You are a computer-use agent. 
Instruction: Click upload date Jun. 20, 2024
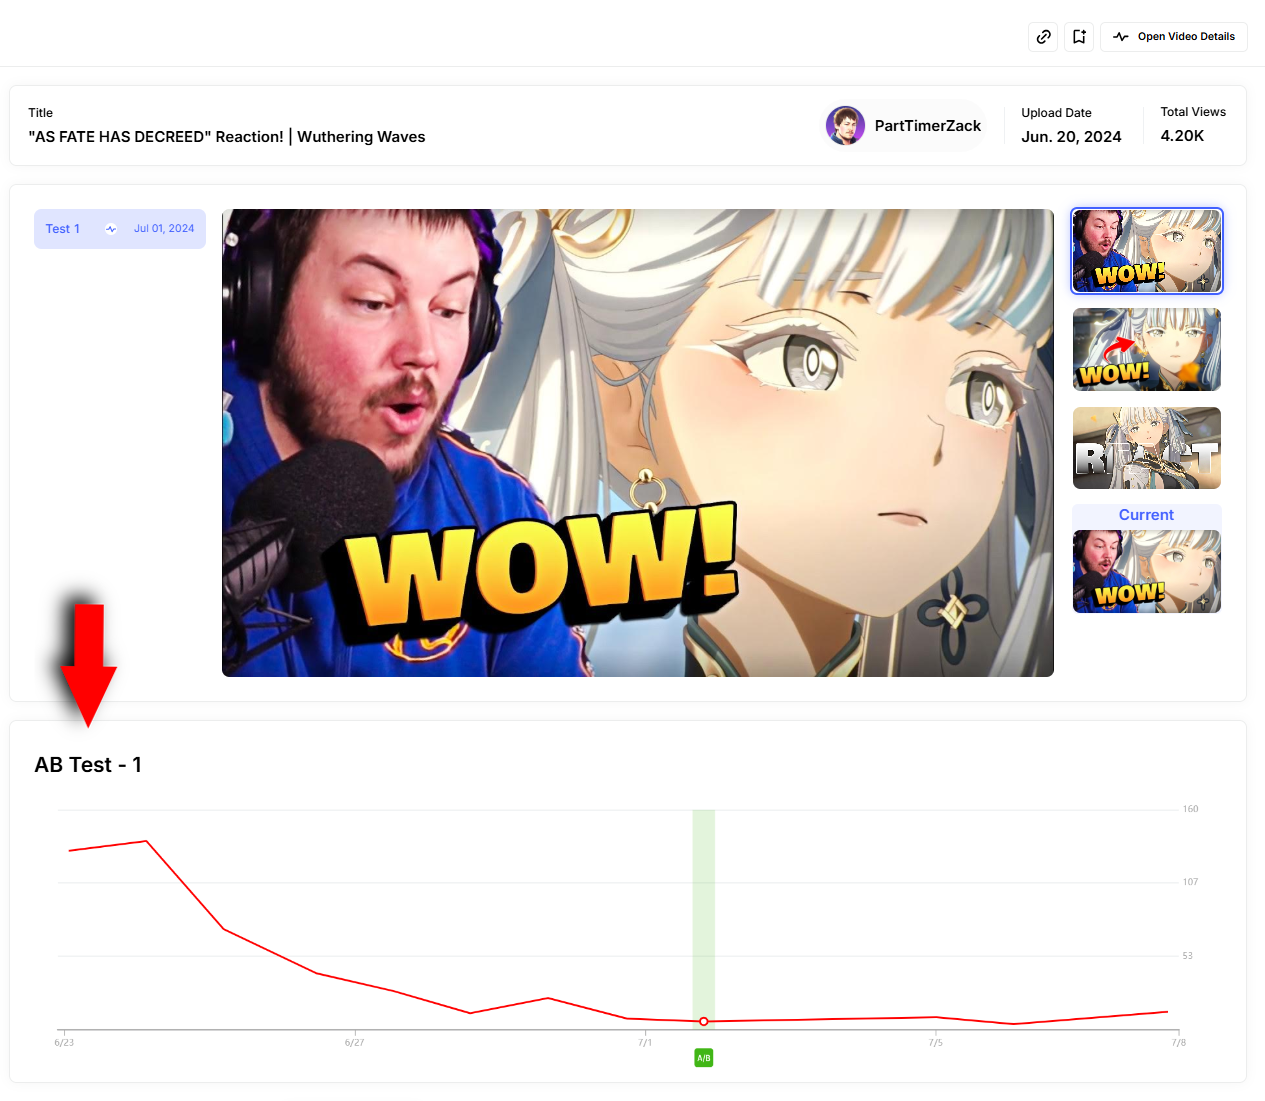(1071, 137)
